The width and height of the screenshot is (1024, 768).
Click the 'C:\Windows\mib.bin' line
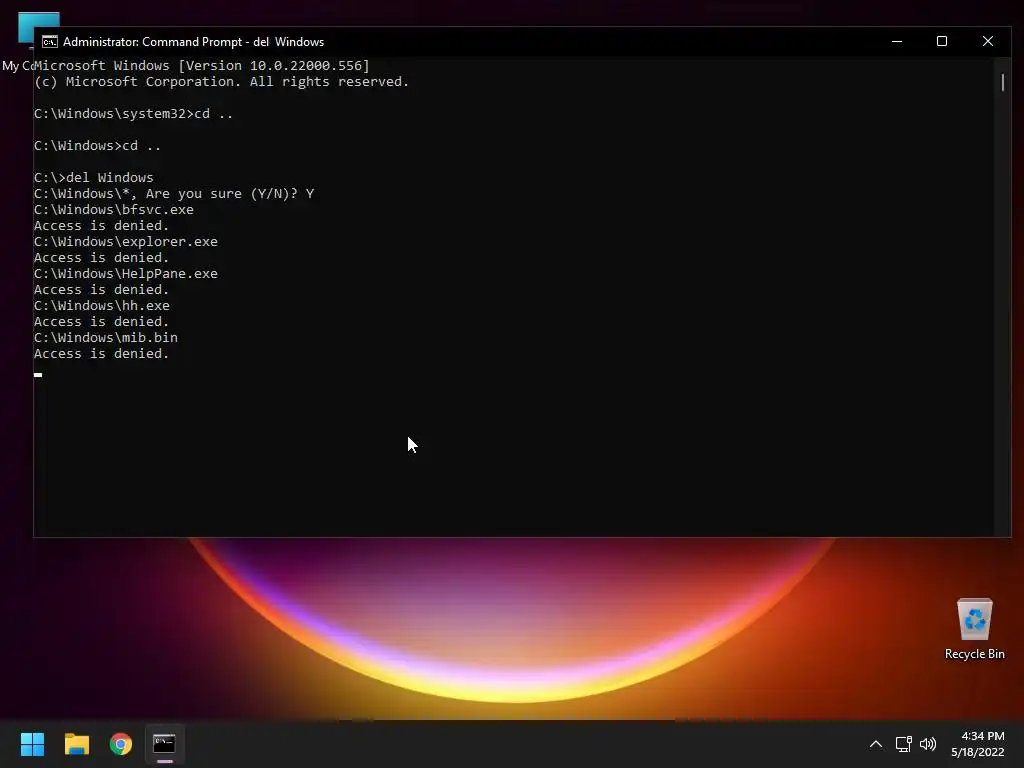point(106,338)
